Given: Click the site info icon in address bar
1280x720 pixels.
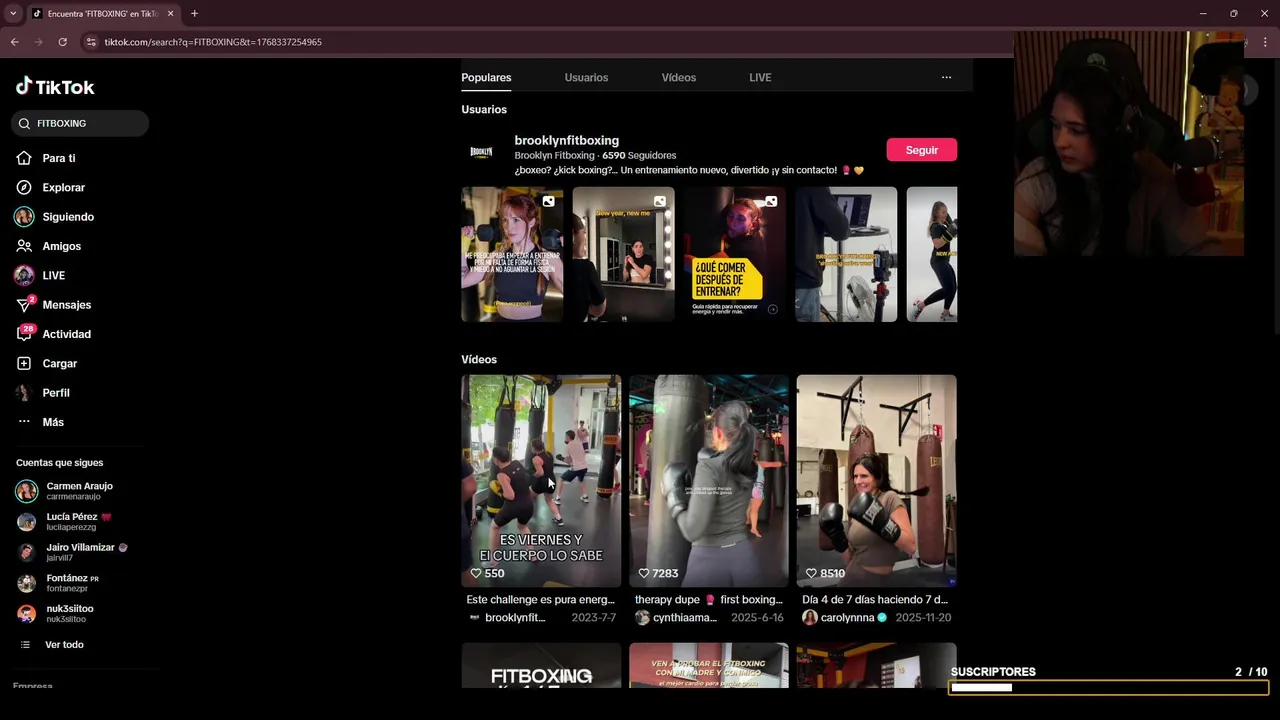Looking at the screenshot, I should pyautogui.click(x=91, y=42).
